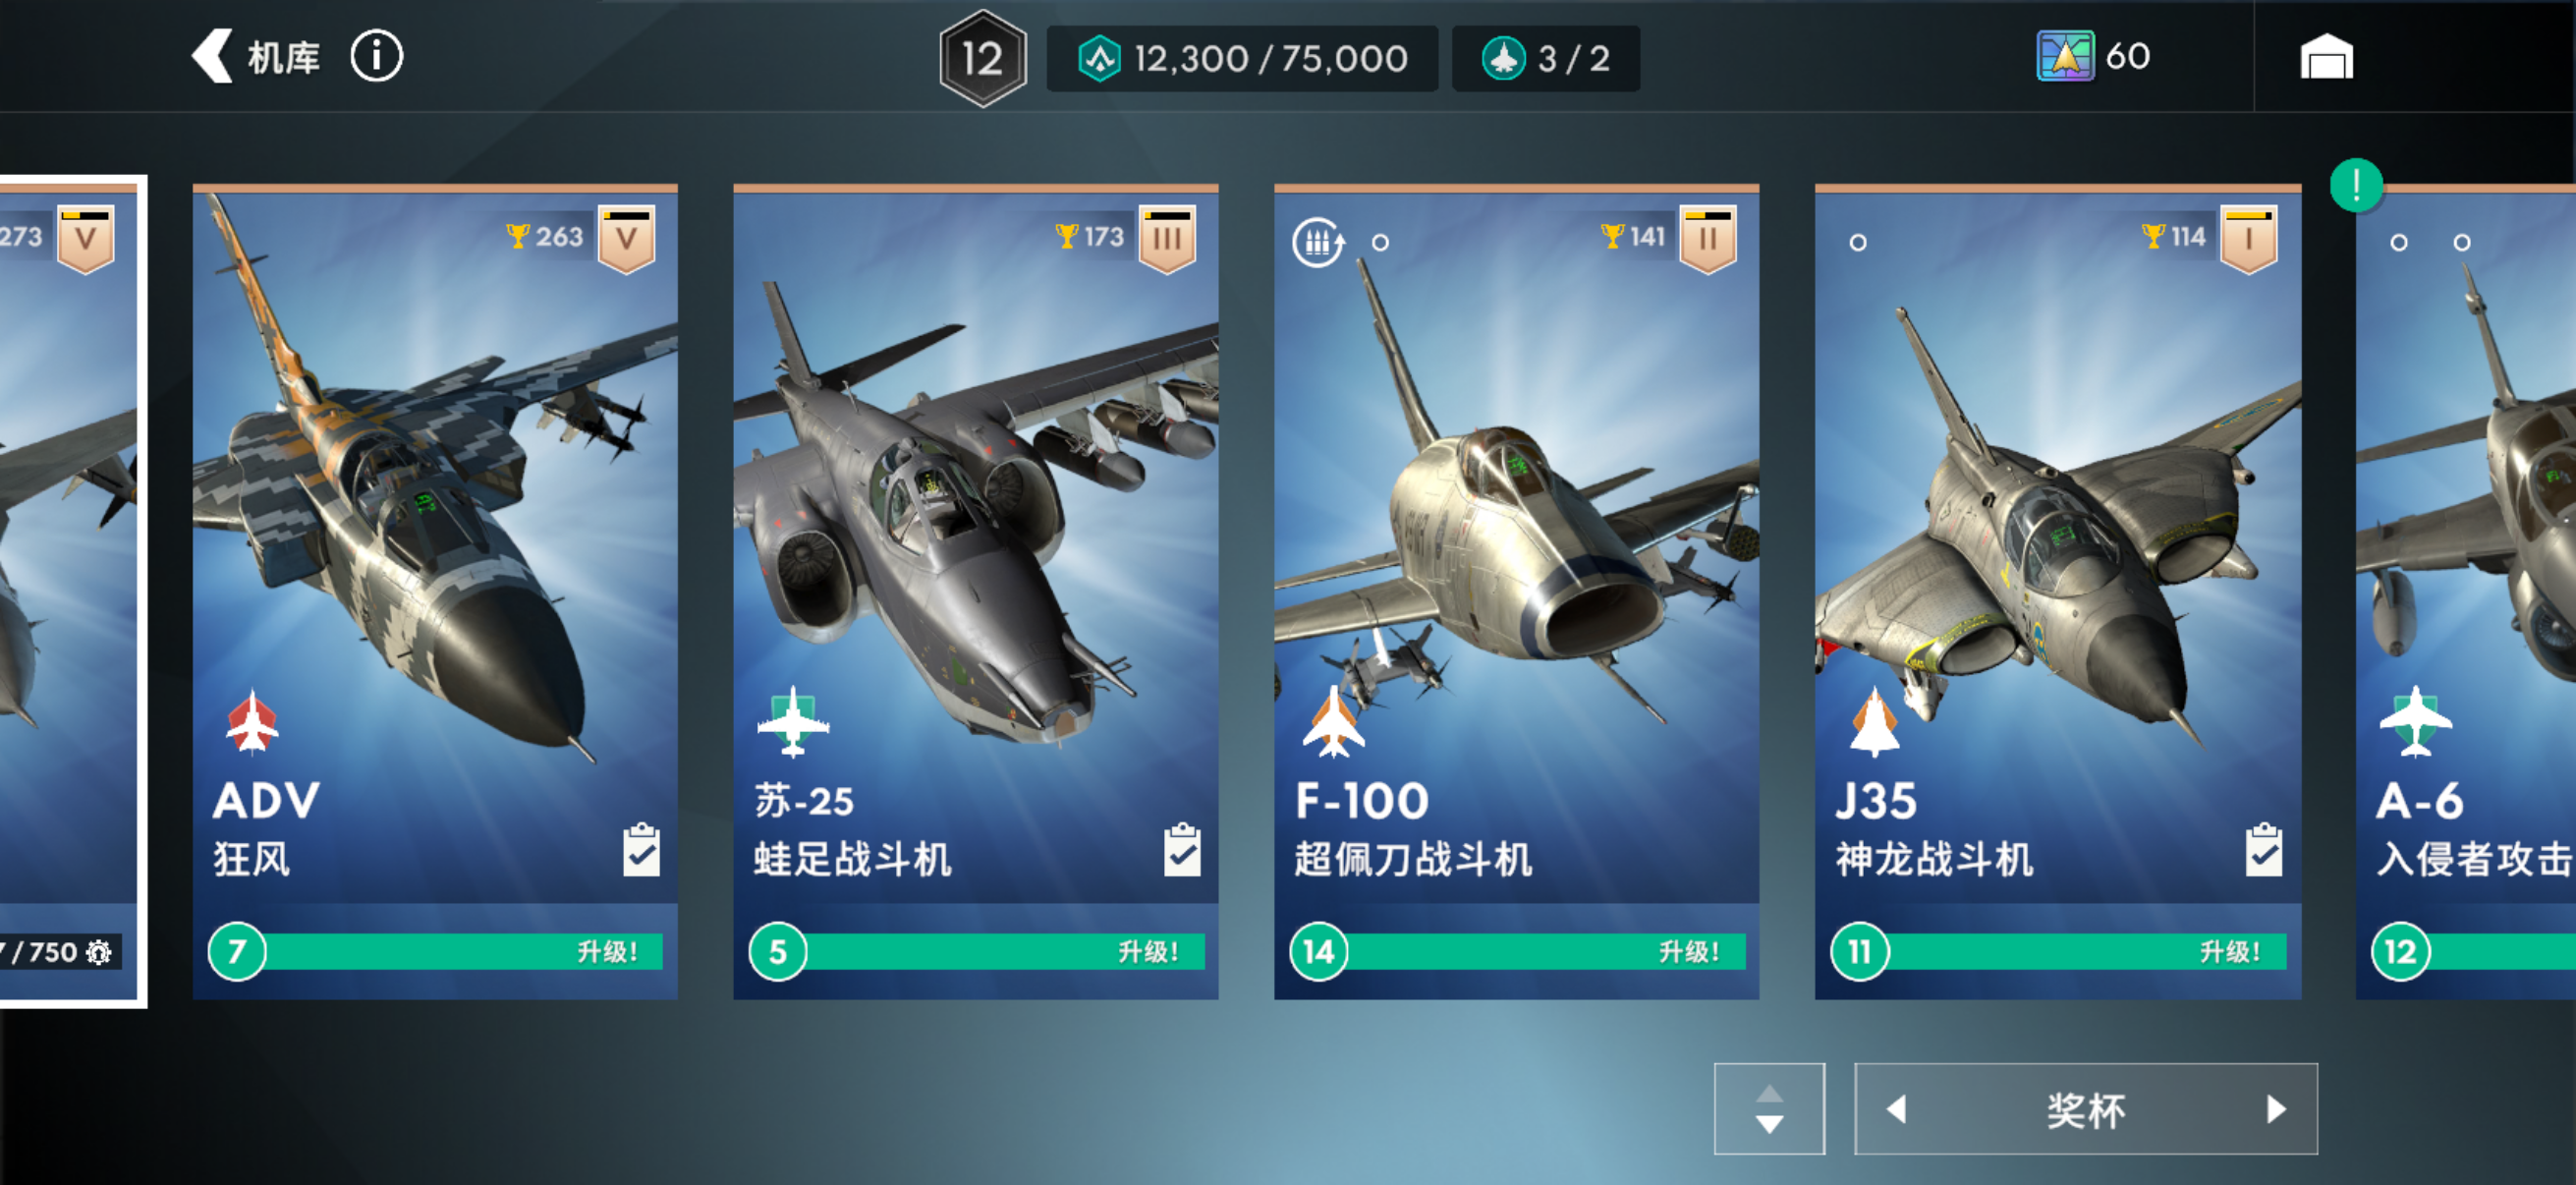2576x1185 pixels.
Task: Click the F-100 ammo reload icon
Action: pyautogui.click(x=1317, y=242)
